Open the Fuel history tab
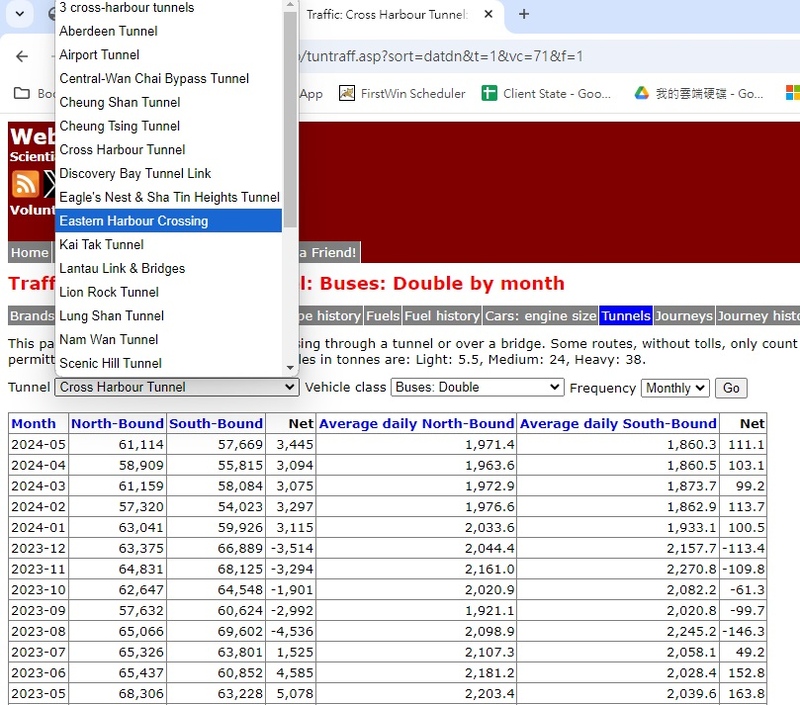The image size is (800, 705). pos(442,316)
